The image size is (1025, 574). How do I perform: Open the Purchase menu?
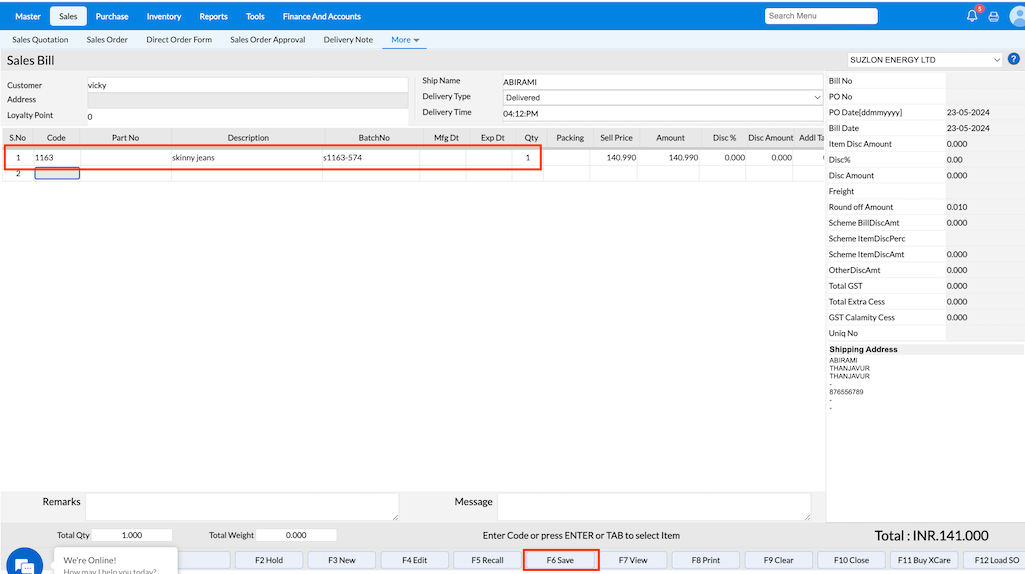pos(112,16)
